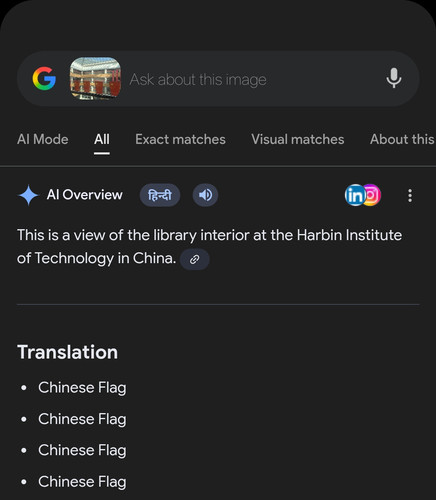The height and width of the screenshot is (500, 436).
Task: Open the About this image tab
Action: 402,139
